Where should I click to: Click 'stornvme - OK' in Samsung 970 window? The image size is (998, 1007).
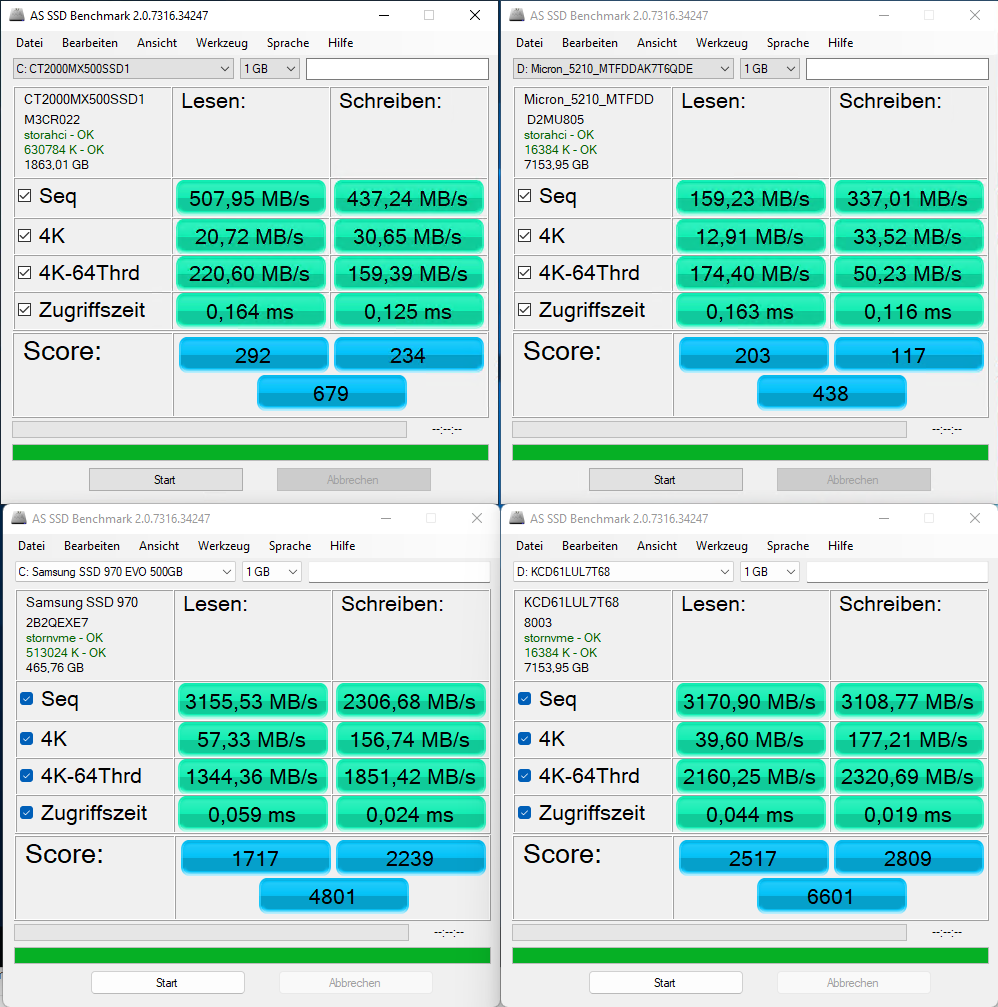tap(64, 638)
